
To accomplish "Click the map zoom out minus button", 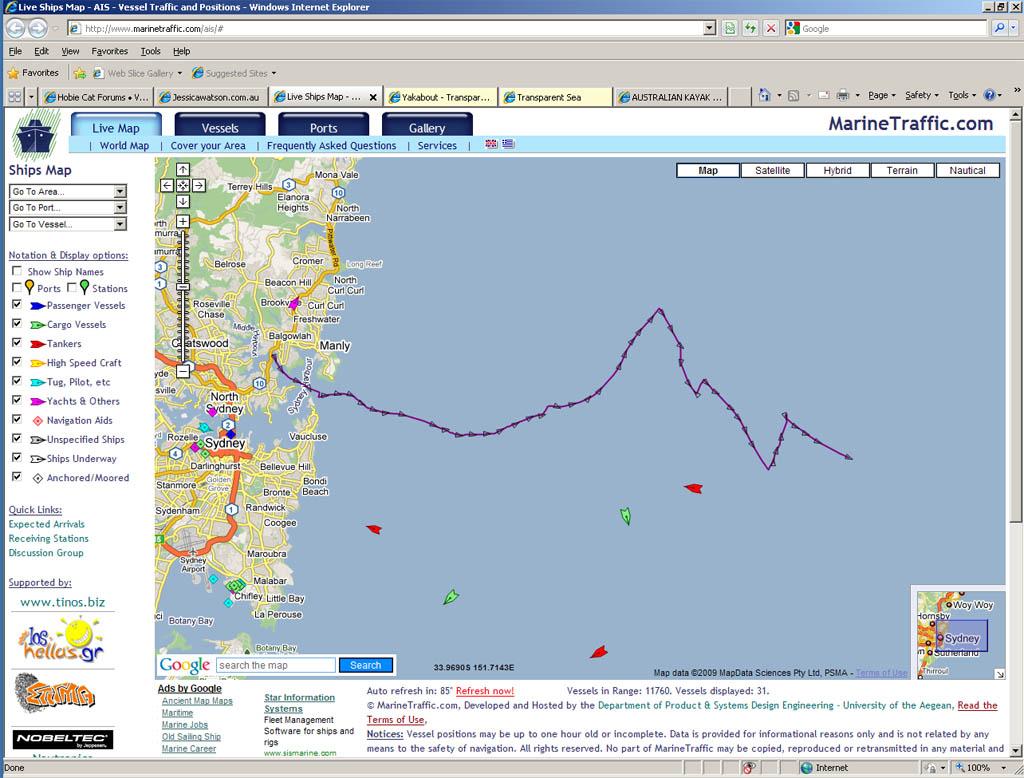I will point(183,371).
